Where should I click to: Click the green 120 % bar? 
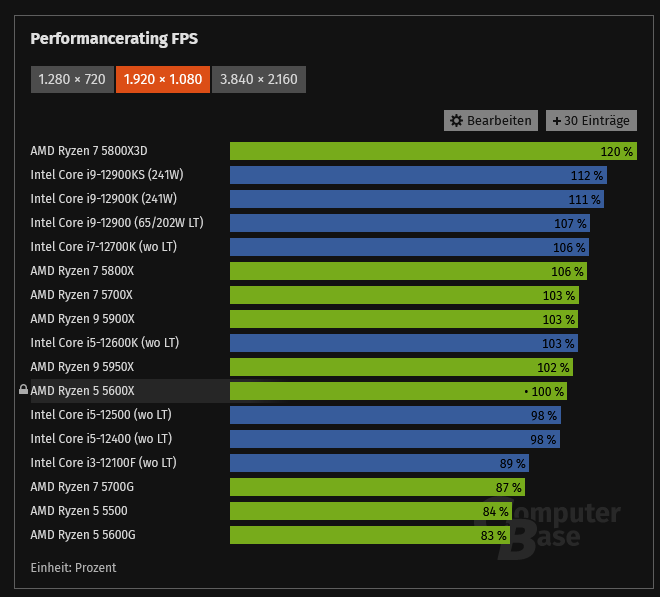433,151
